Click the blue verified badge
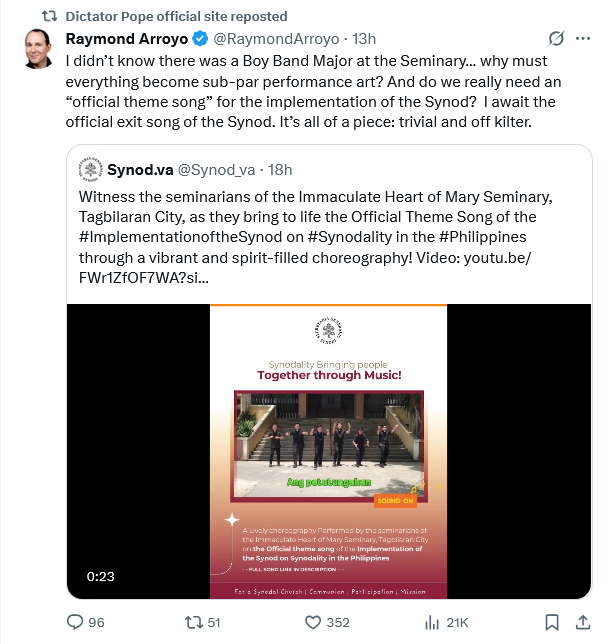The width and height of the screenshot is (608, 644). coord(199,39)
